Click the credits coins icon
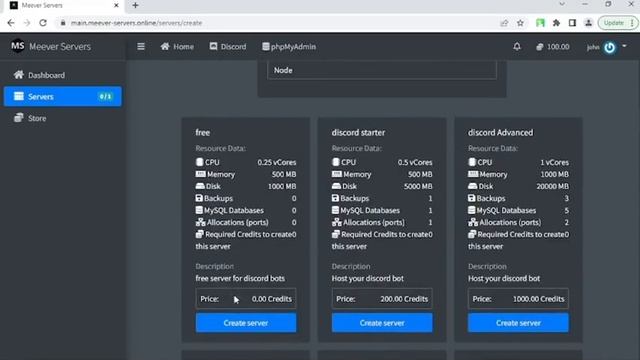The width and height of the screenshot is (640, 360). pyautogui.click(x=540, y=47)
